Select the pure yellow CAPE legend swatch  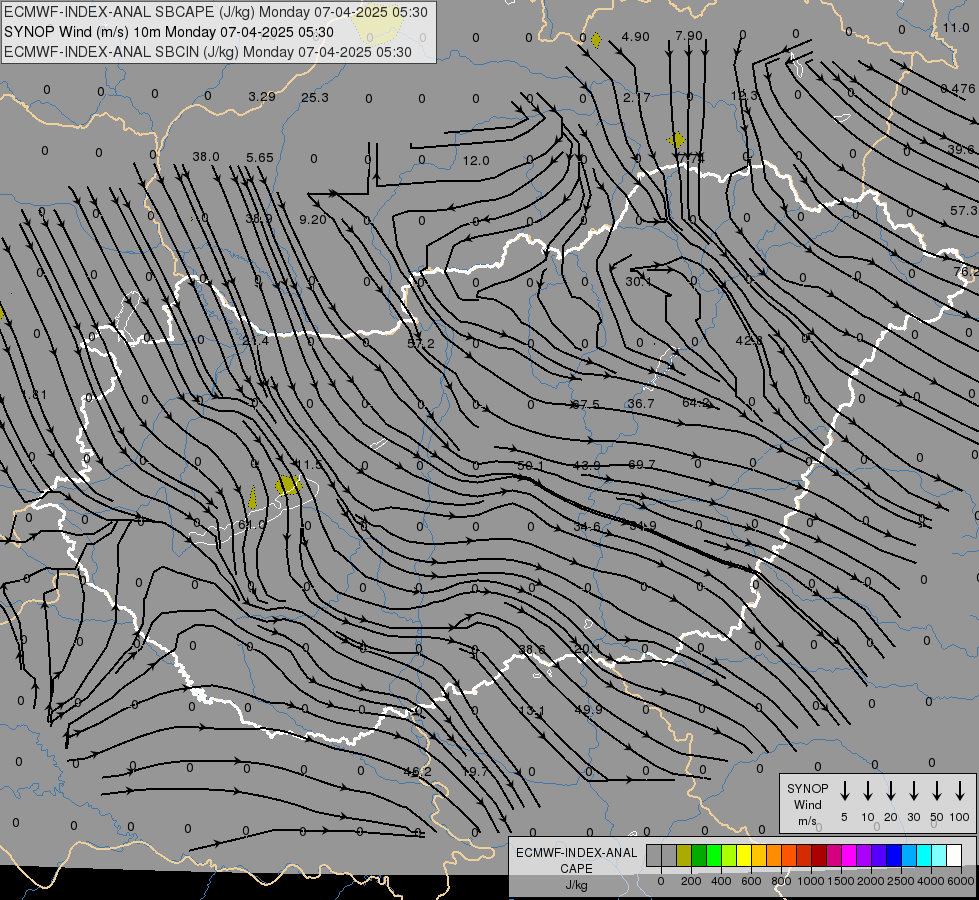pyautogui.click(x=744, y=856)
